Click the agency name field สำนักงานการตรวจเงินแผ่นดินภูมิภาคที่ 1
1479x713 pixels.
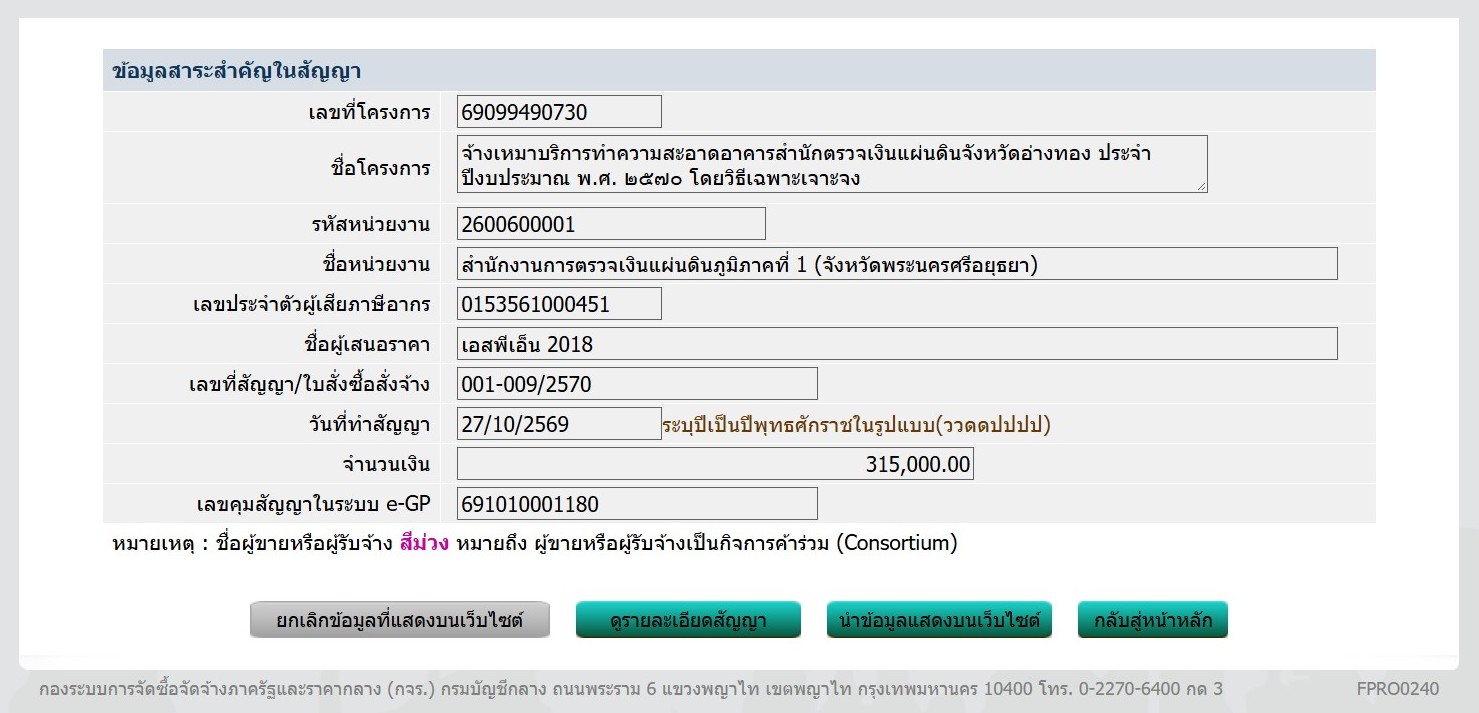[897, 264]
